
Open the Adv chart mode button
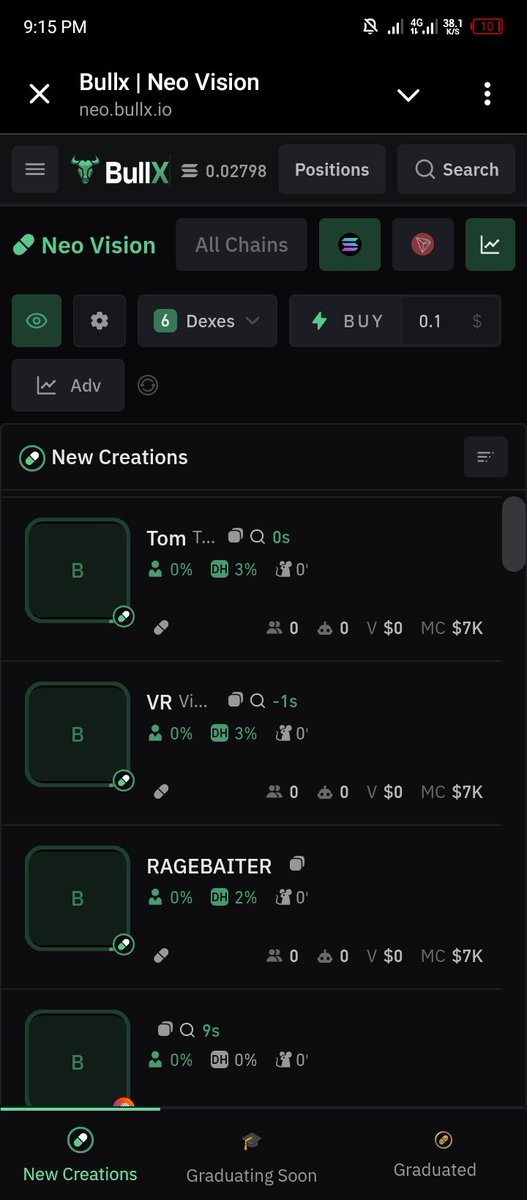click(x=68, y=385)
